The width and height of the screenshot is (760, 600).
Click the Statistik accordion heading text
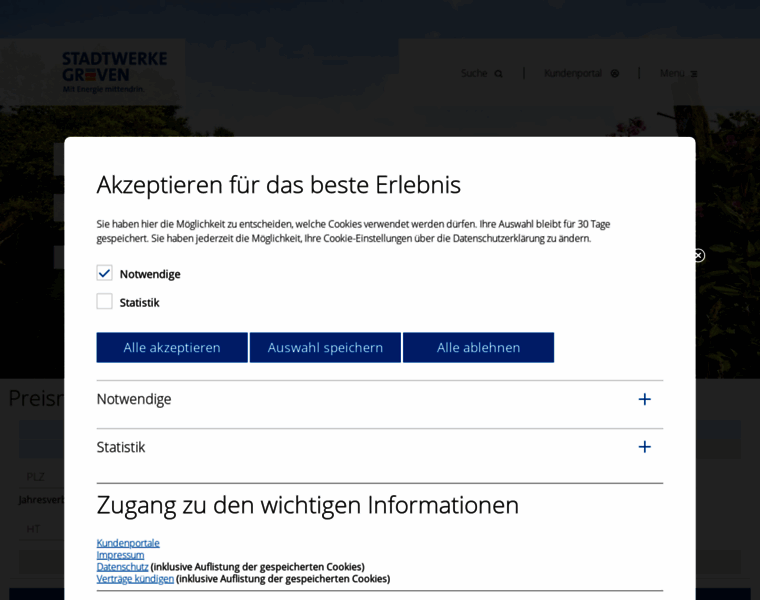click(x=121, y=447)
